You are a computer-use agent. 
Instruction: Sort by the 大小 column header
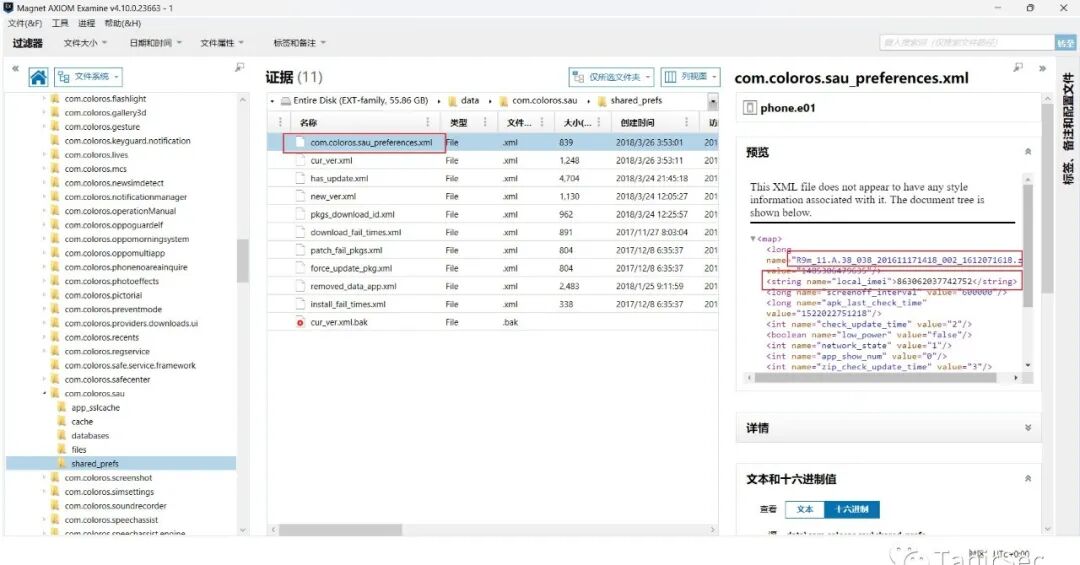coord(577,123)
